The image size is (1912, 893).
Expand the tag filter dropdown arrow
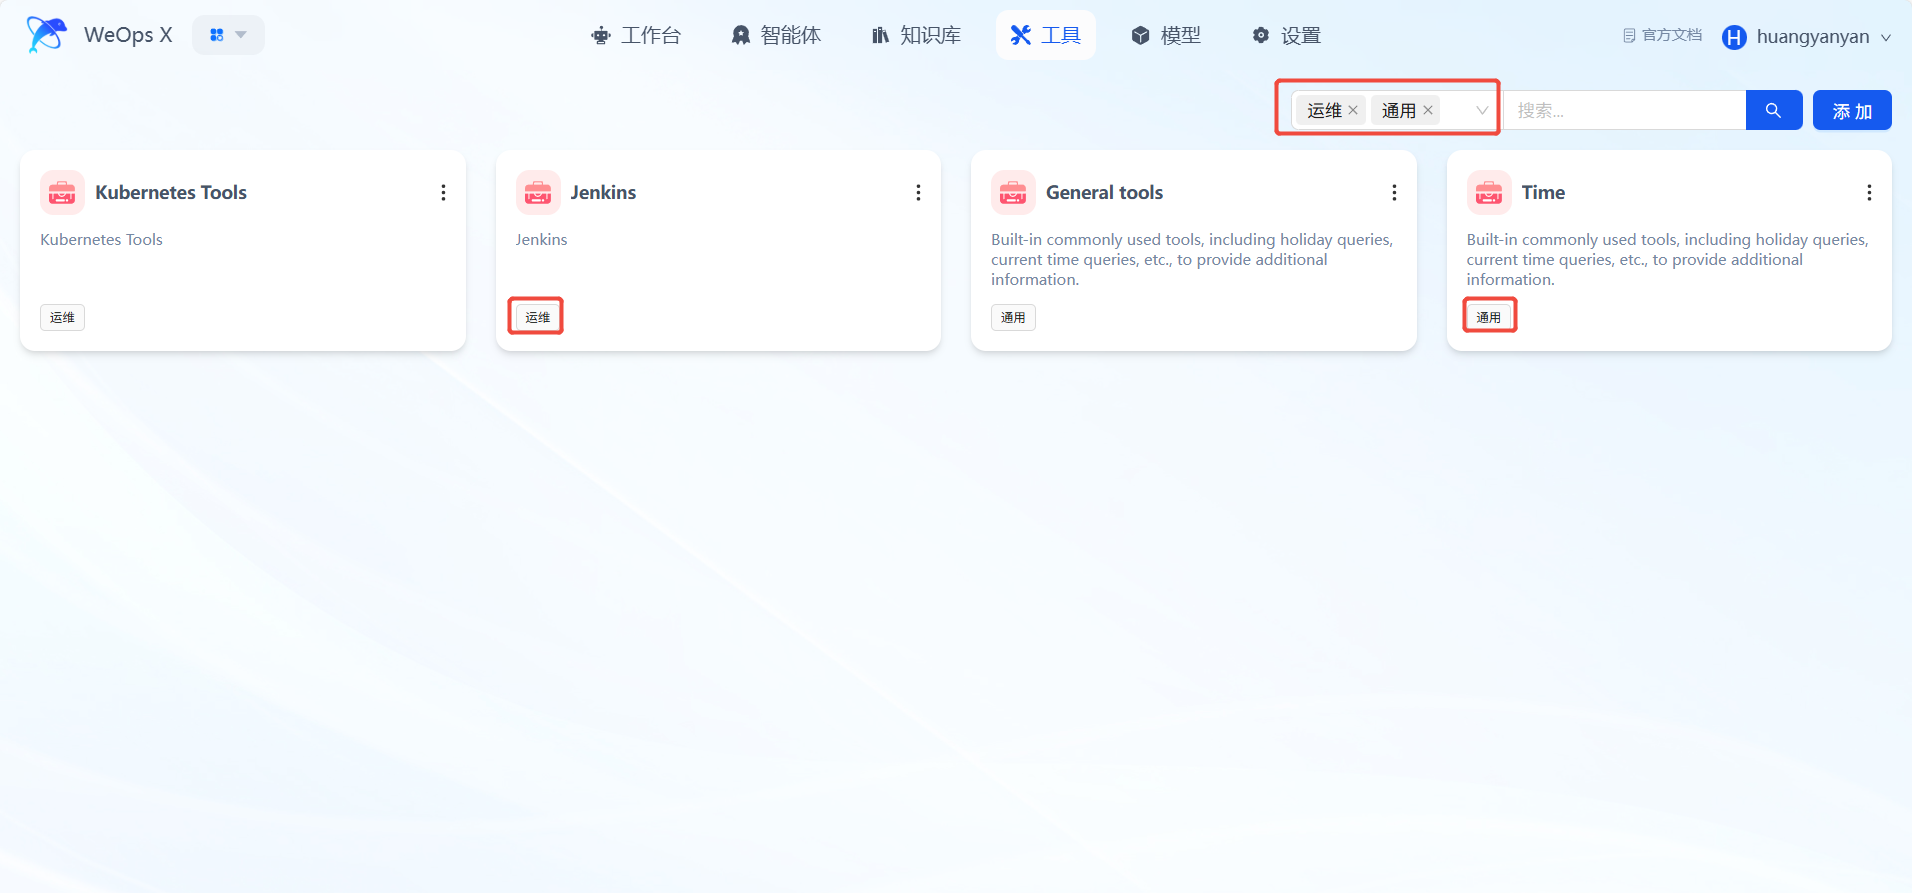pos(1482,110)
